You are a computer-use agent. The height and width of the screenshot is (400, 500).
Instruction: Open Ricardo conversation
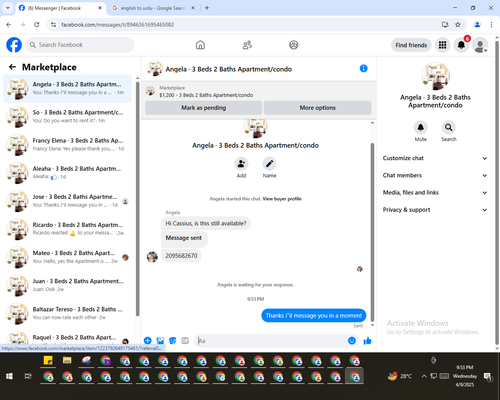click(x=67, y=229)
